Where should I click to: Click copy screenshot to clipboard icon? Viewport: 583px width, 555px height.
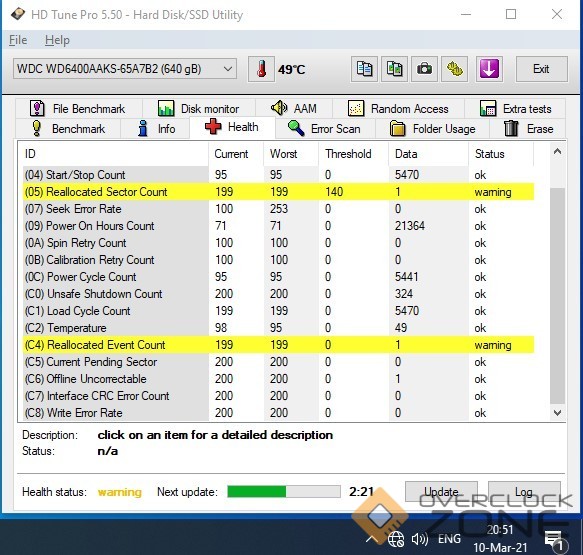pos(394,69)
